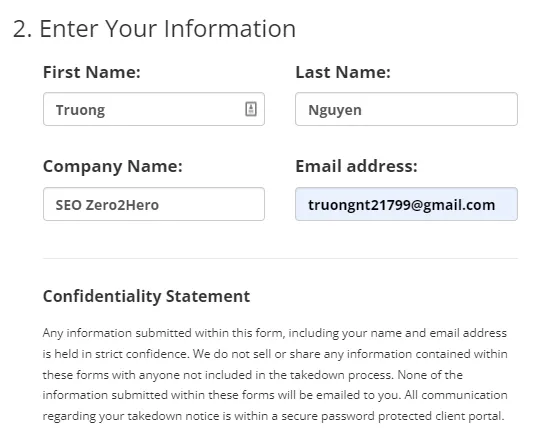This screenshot has height=447, width=551.
Task: Click the line starting "is held in strict confidence"
Action: pyautogui.click(x=275, y=354)
